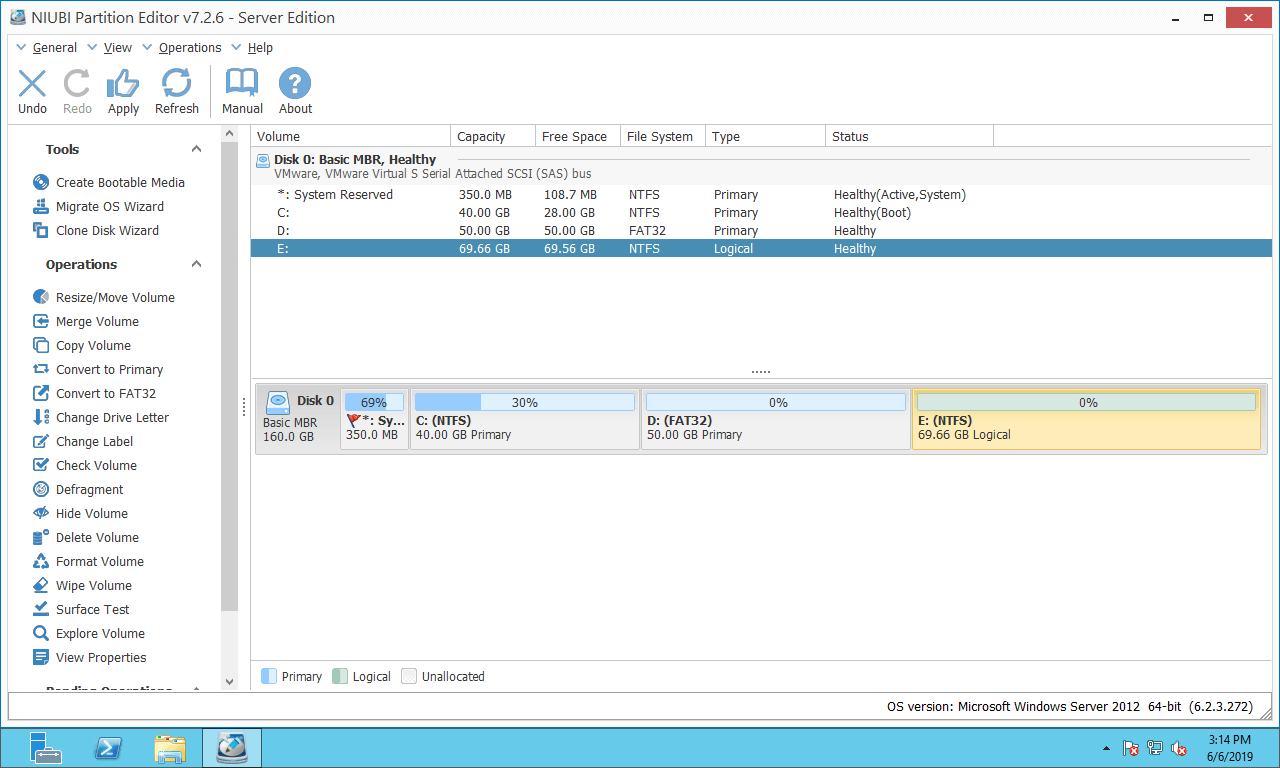Viewport: 1280px width, 768px height.
Task: Click the Apply thumbs-up icon
Action: click(123, 91)
